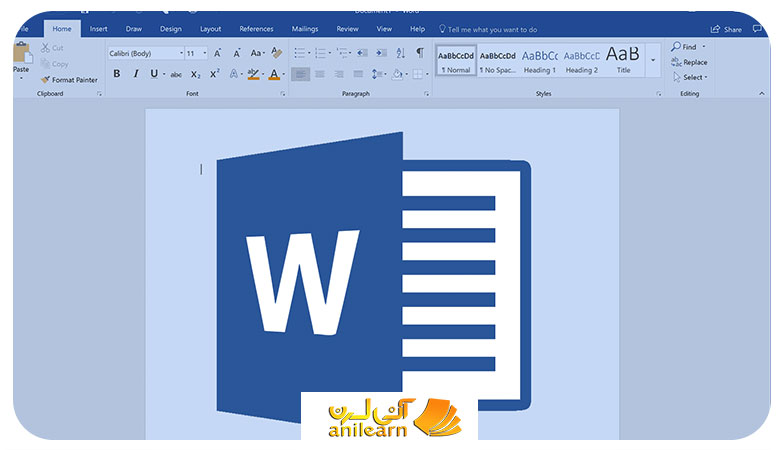Open the Mailings tab
Viewport: 784px width, 450px height.
click(x=304, y=29)
